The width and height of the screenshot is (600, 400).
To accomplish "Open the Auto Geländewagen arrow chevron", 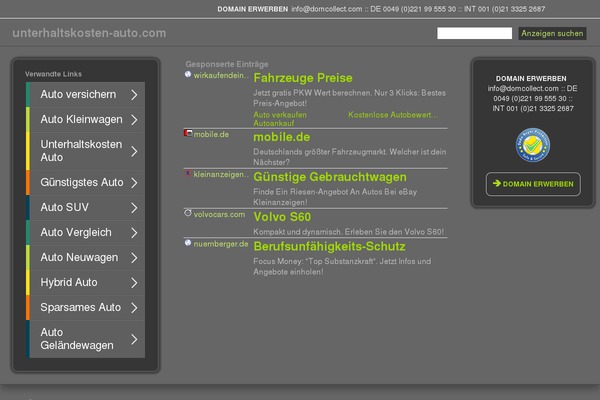I will click(x=134, y=339).
